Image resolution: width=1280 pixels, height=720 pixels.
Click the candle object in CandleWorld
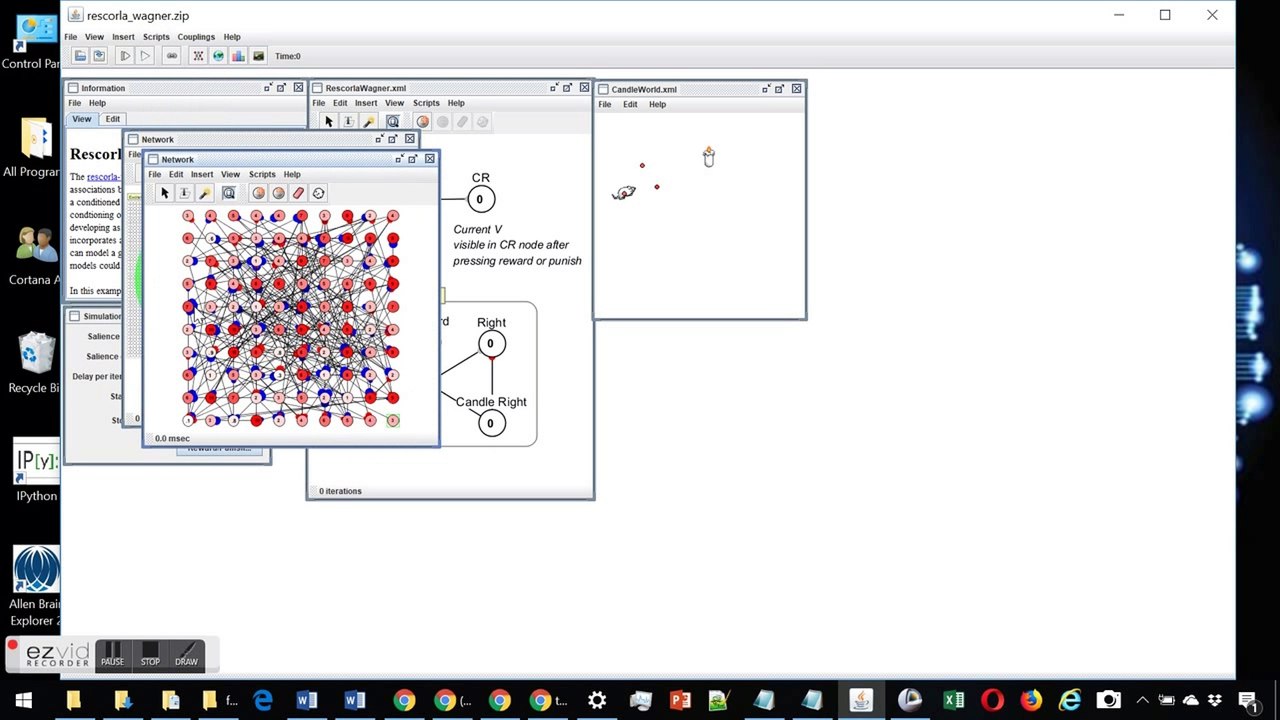tap(709, 156)
